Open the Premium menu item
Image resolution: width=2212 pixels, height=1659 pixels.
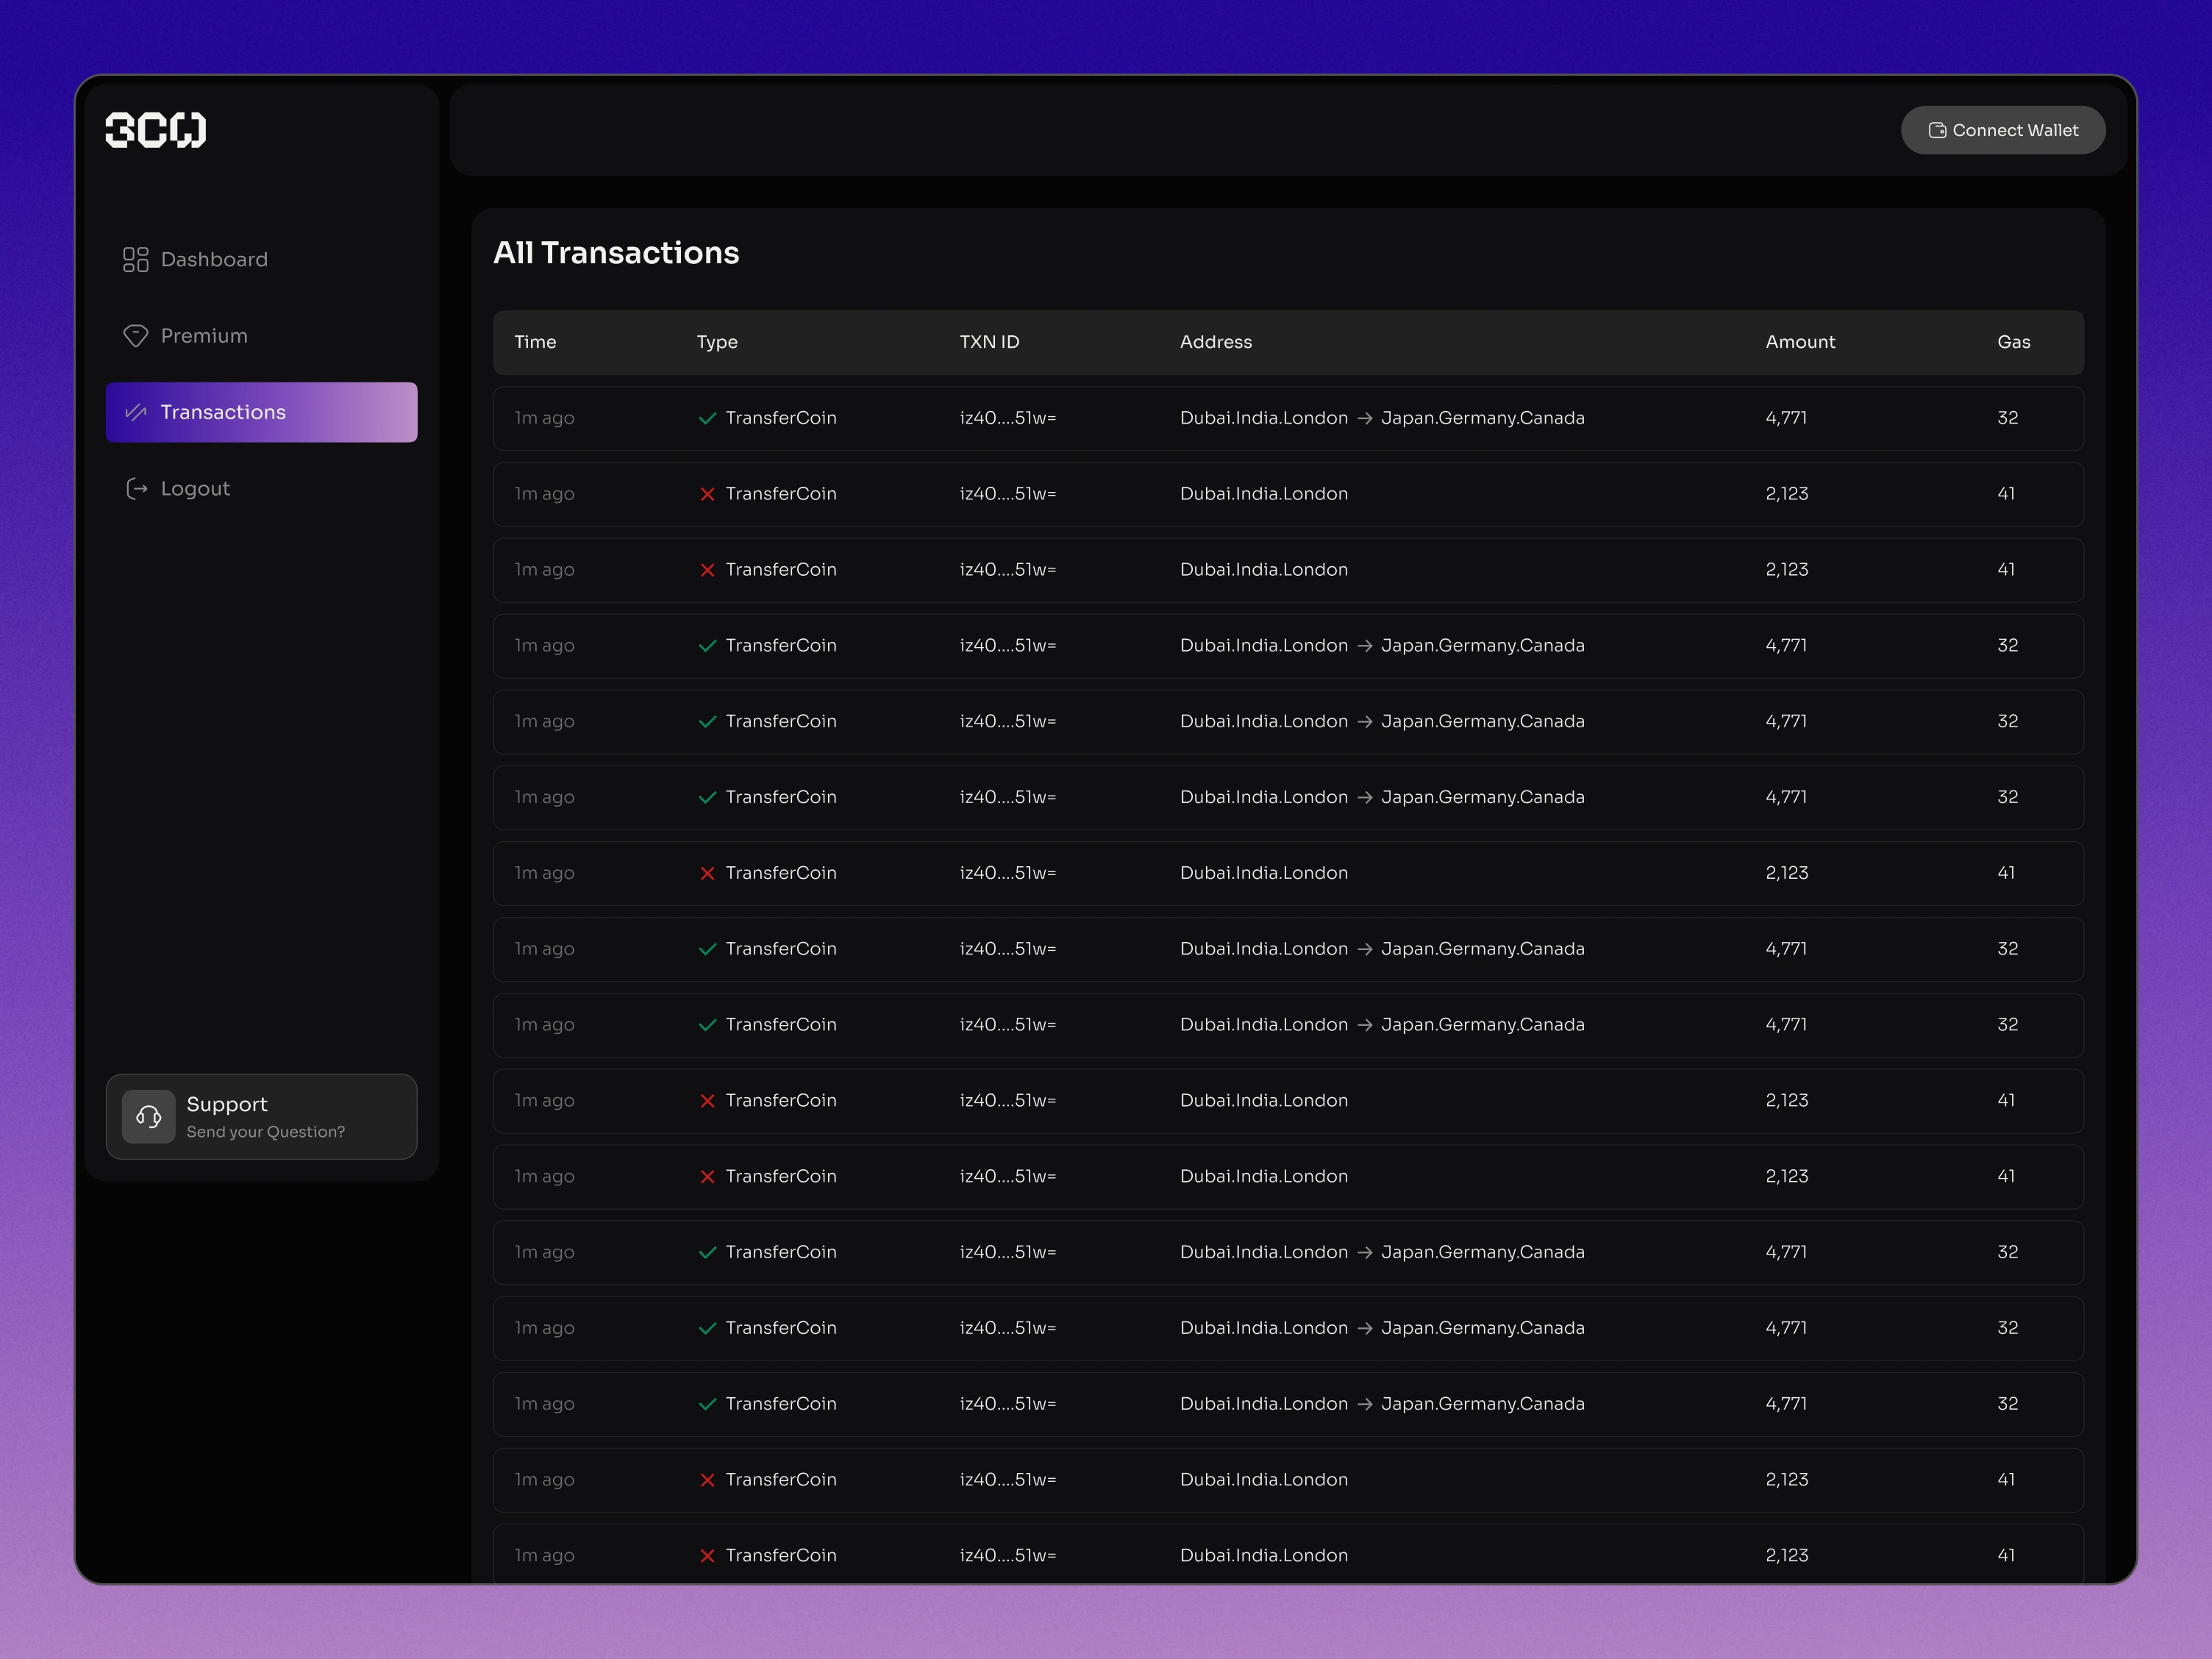point(204,336)
